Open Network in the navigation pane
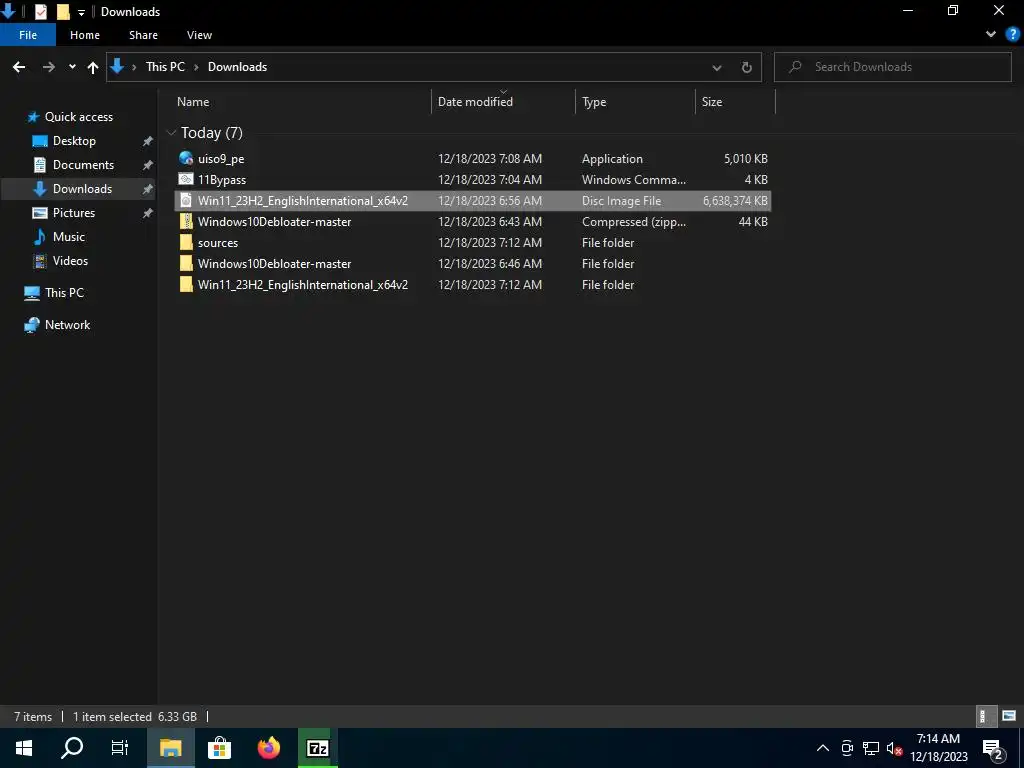Screen dimensions: 1024x768 click(67, 325)
